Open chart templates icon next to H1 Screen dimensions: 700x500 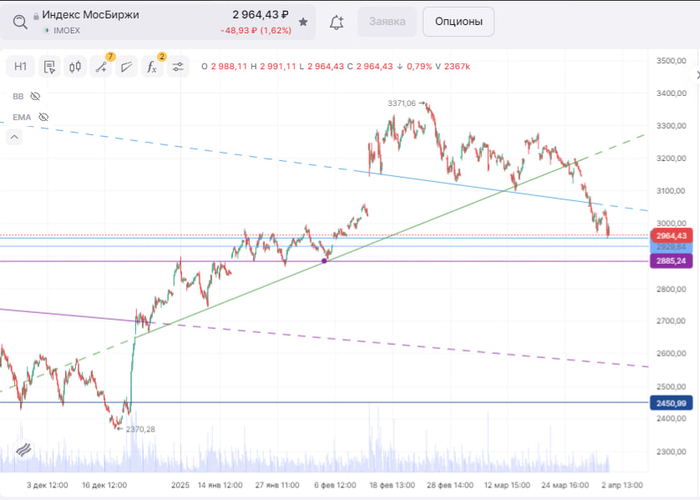pyautogui.click(x=48, y=67)
